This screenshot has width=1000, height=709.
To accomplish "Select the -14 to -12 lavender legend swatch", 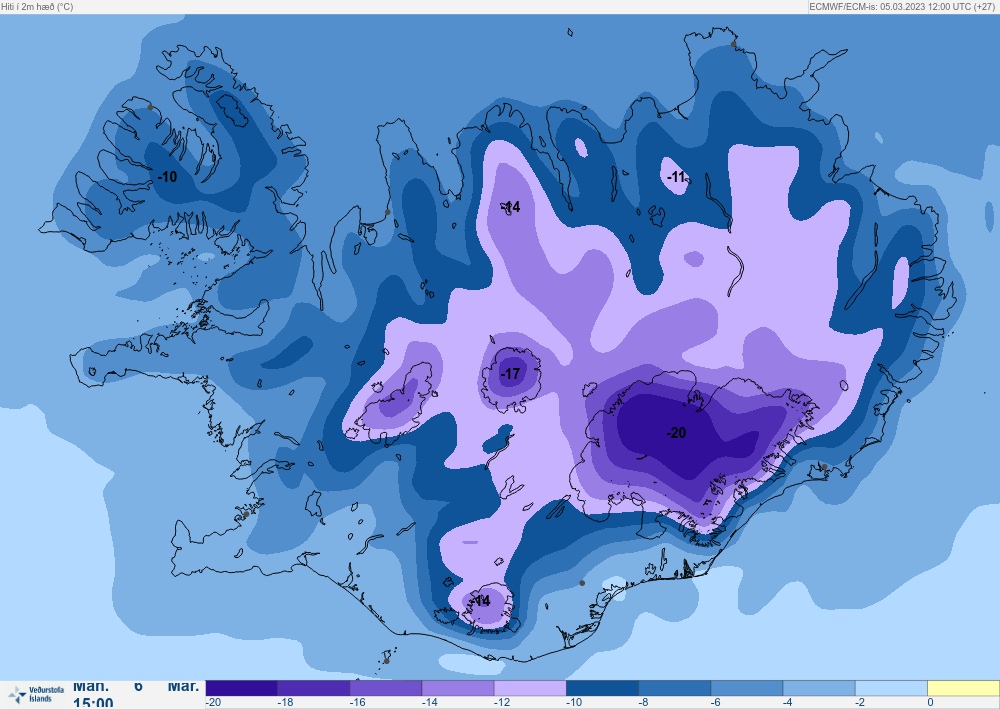I will point(458,688).
